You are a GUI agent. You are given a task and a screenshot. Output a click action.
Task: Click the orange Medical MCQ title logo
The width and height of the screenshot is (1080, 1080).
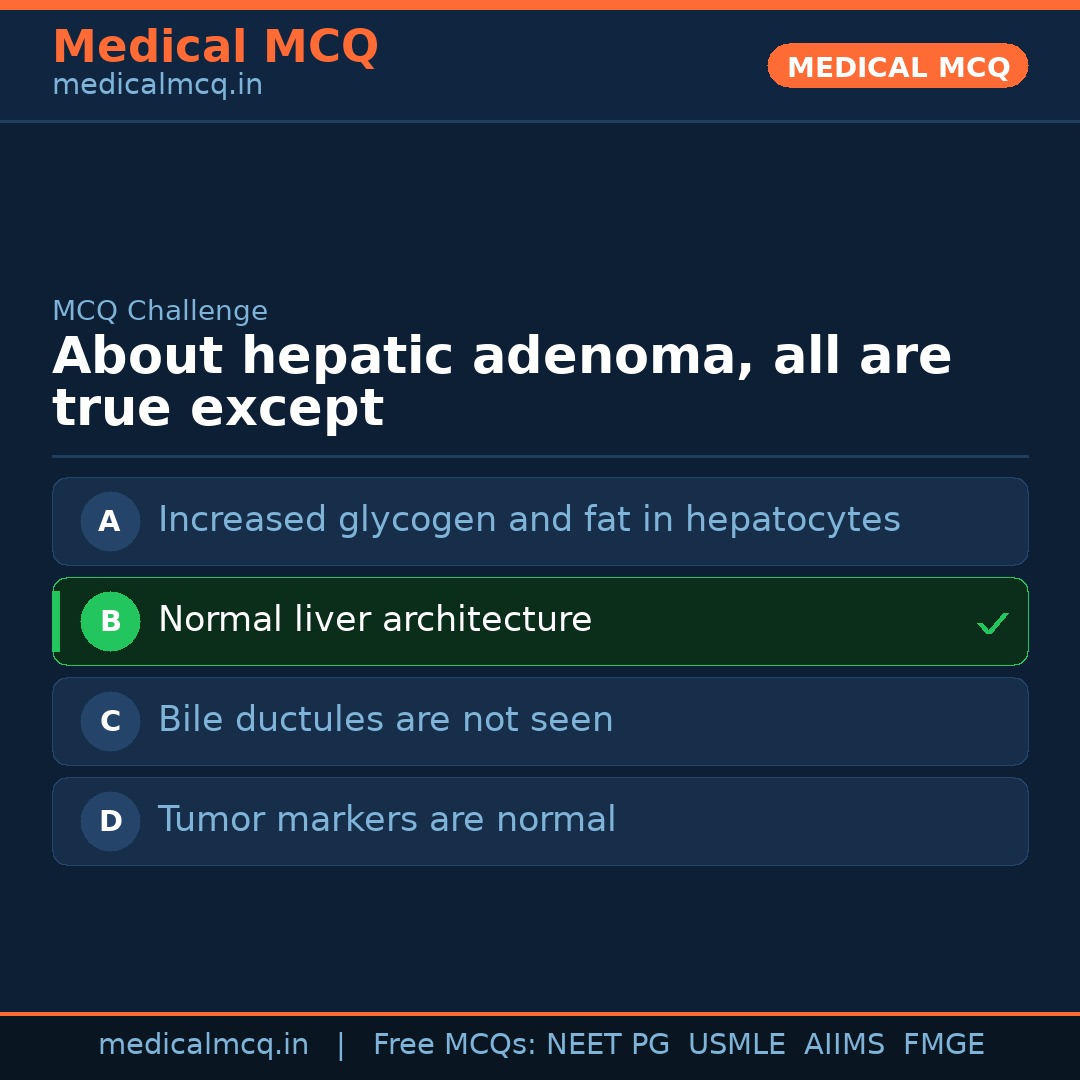pyautogui.click(x=215, y=47)
